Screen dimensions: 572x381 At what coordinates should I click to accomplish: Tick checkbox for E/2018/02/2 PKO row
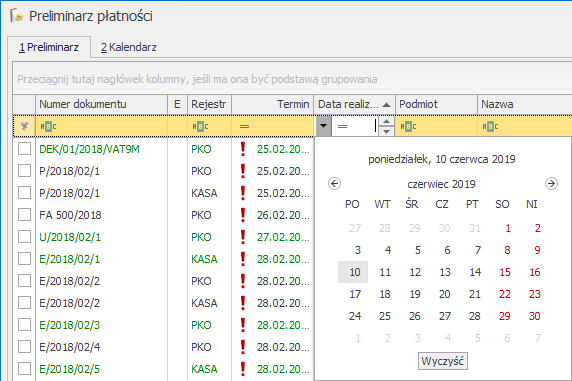click(24, 281)
